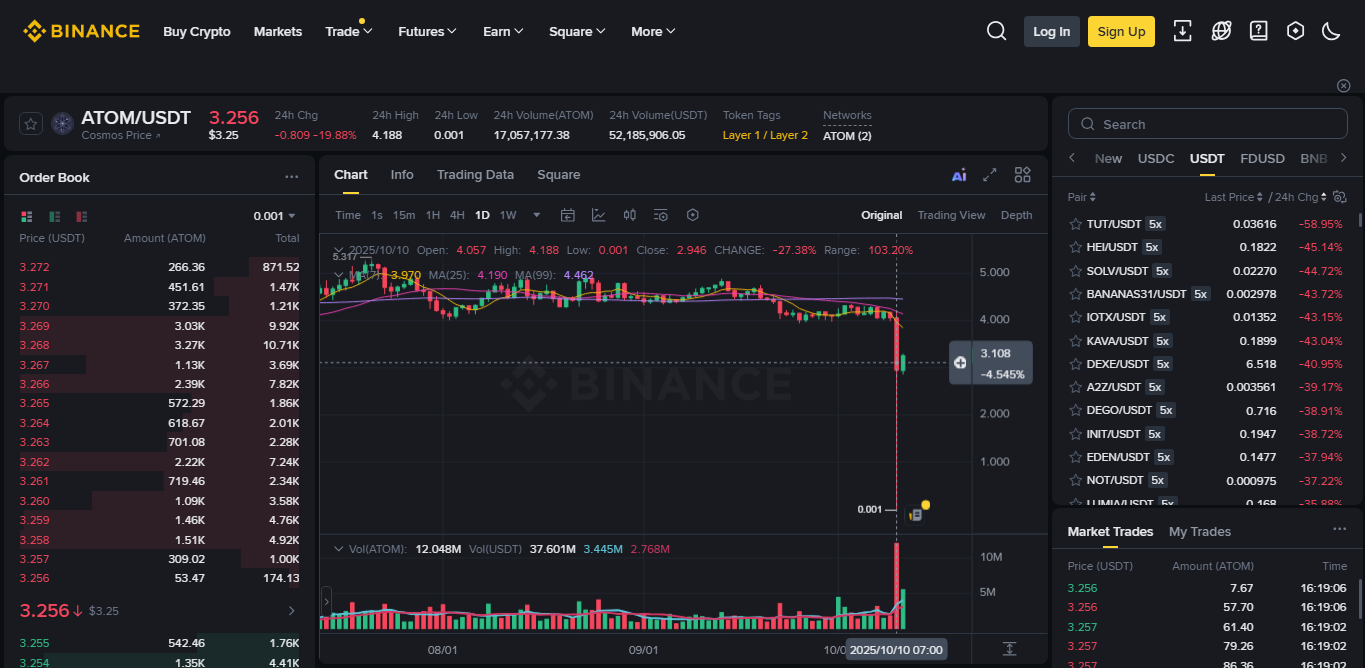This screenshot has height=668, width=1365.
Task: Open the order book decimal precision 0.001 dropdown
Action: tap(275, 216)
